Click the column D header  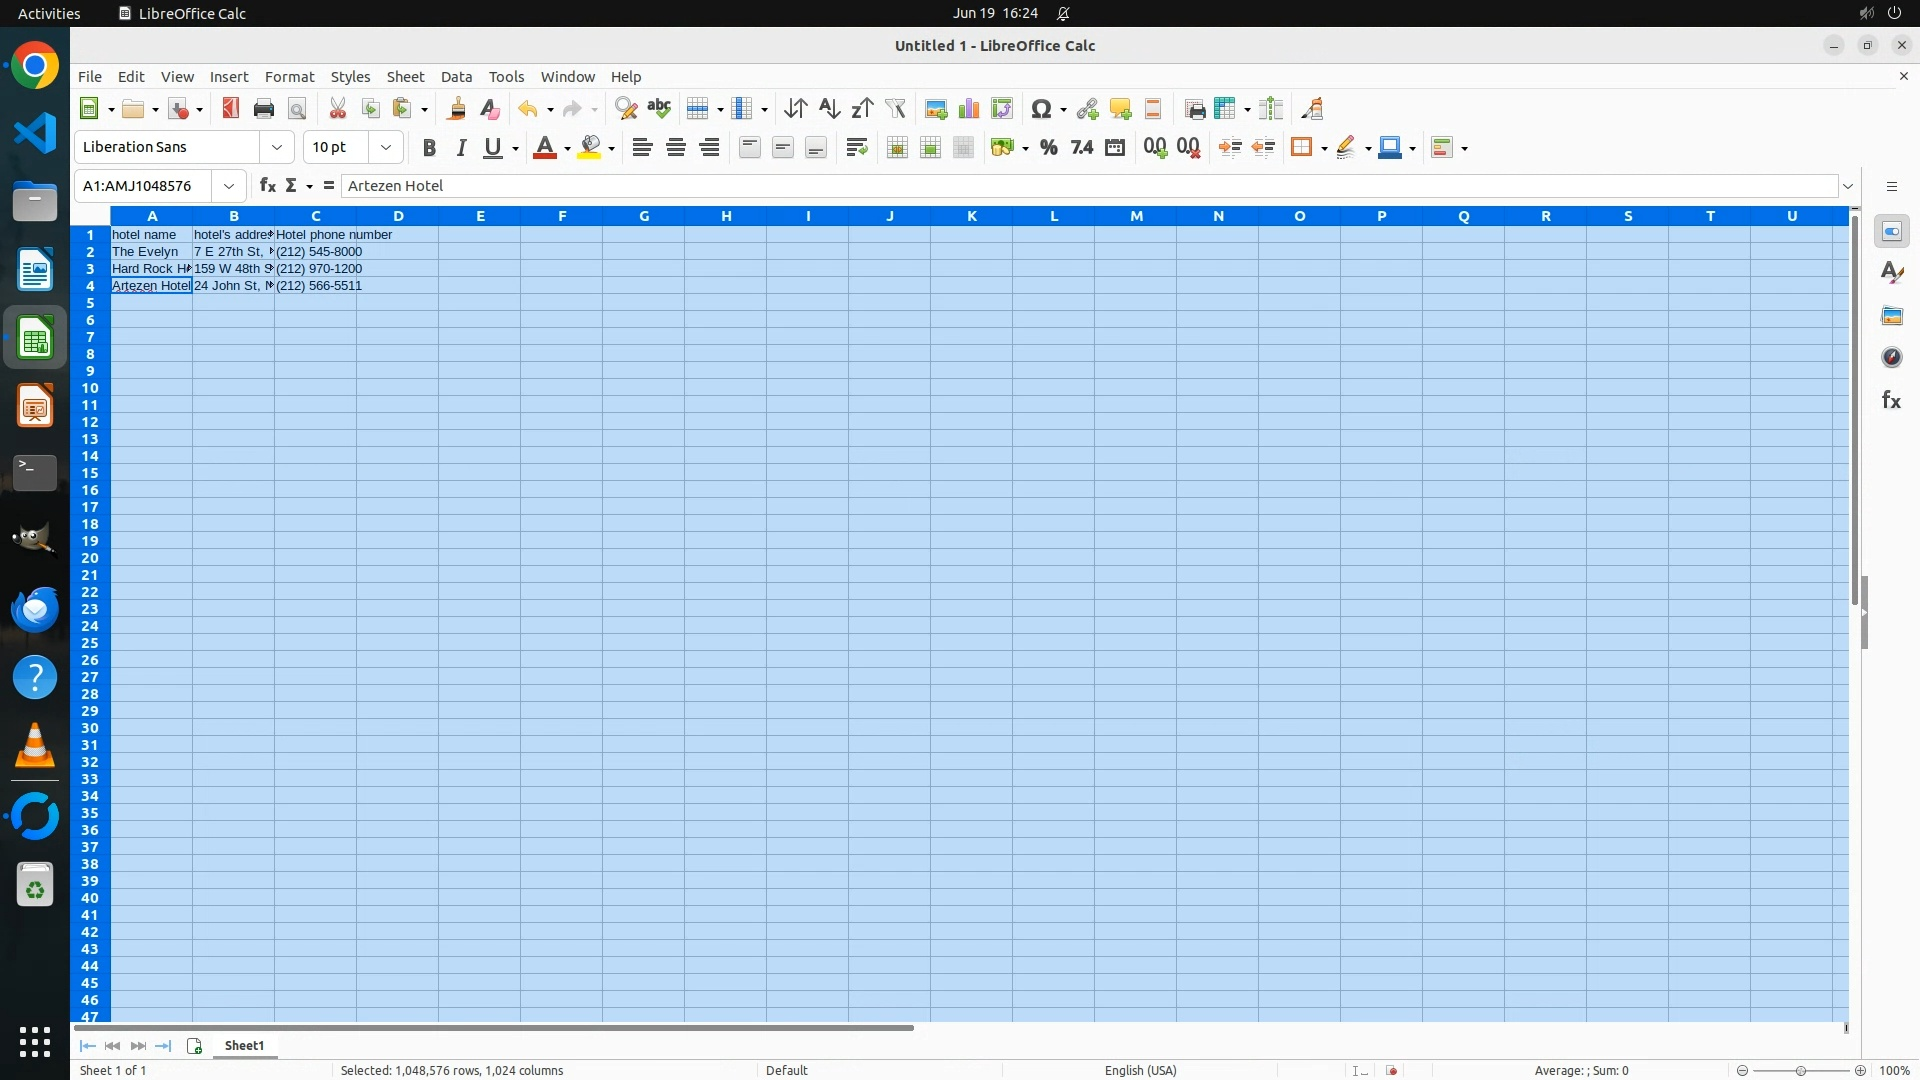click(x=398, y=216)
